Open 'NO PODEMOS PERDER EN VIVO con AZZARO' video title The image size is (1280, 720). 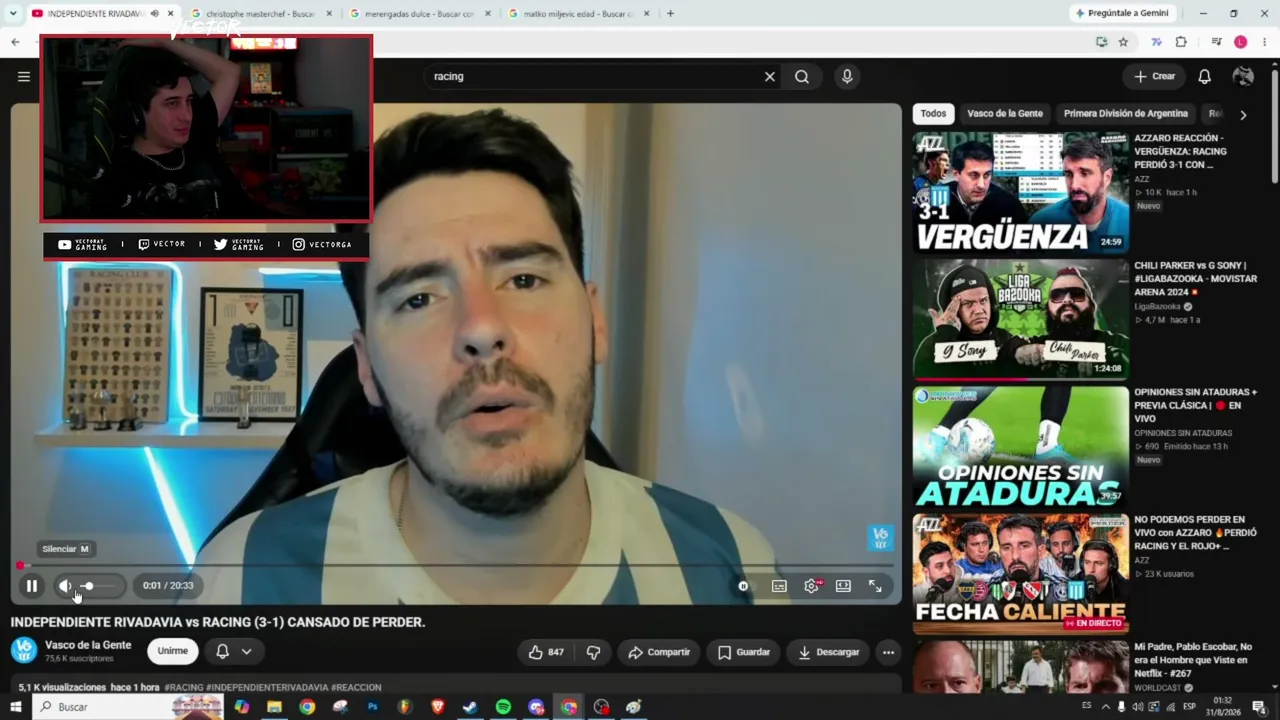pos(1195,533)
